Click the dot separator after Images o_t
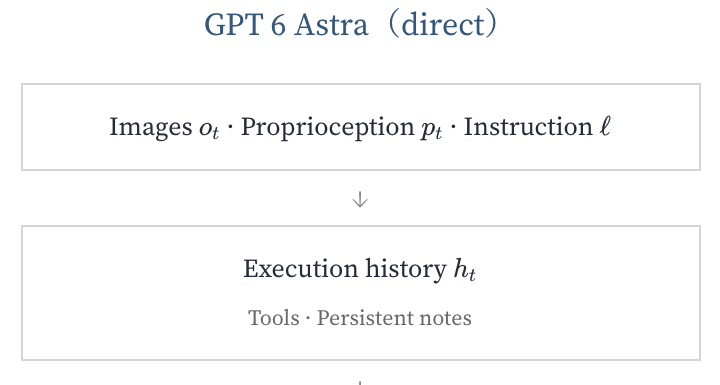720x385 pixels. pyautogui.click(x=230, y=127)
